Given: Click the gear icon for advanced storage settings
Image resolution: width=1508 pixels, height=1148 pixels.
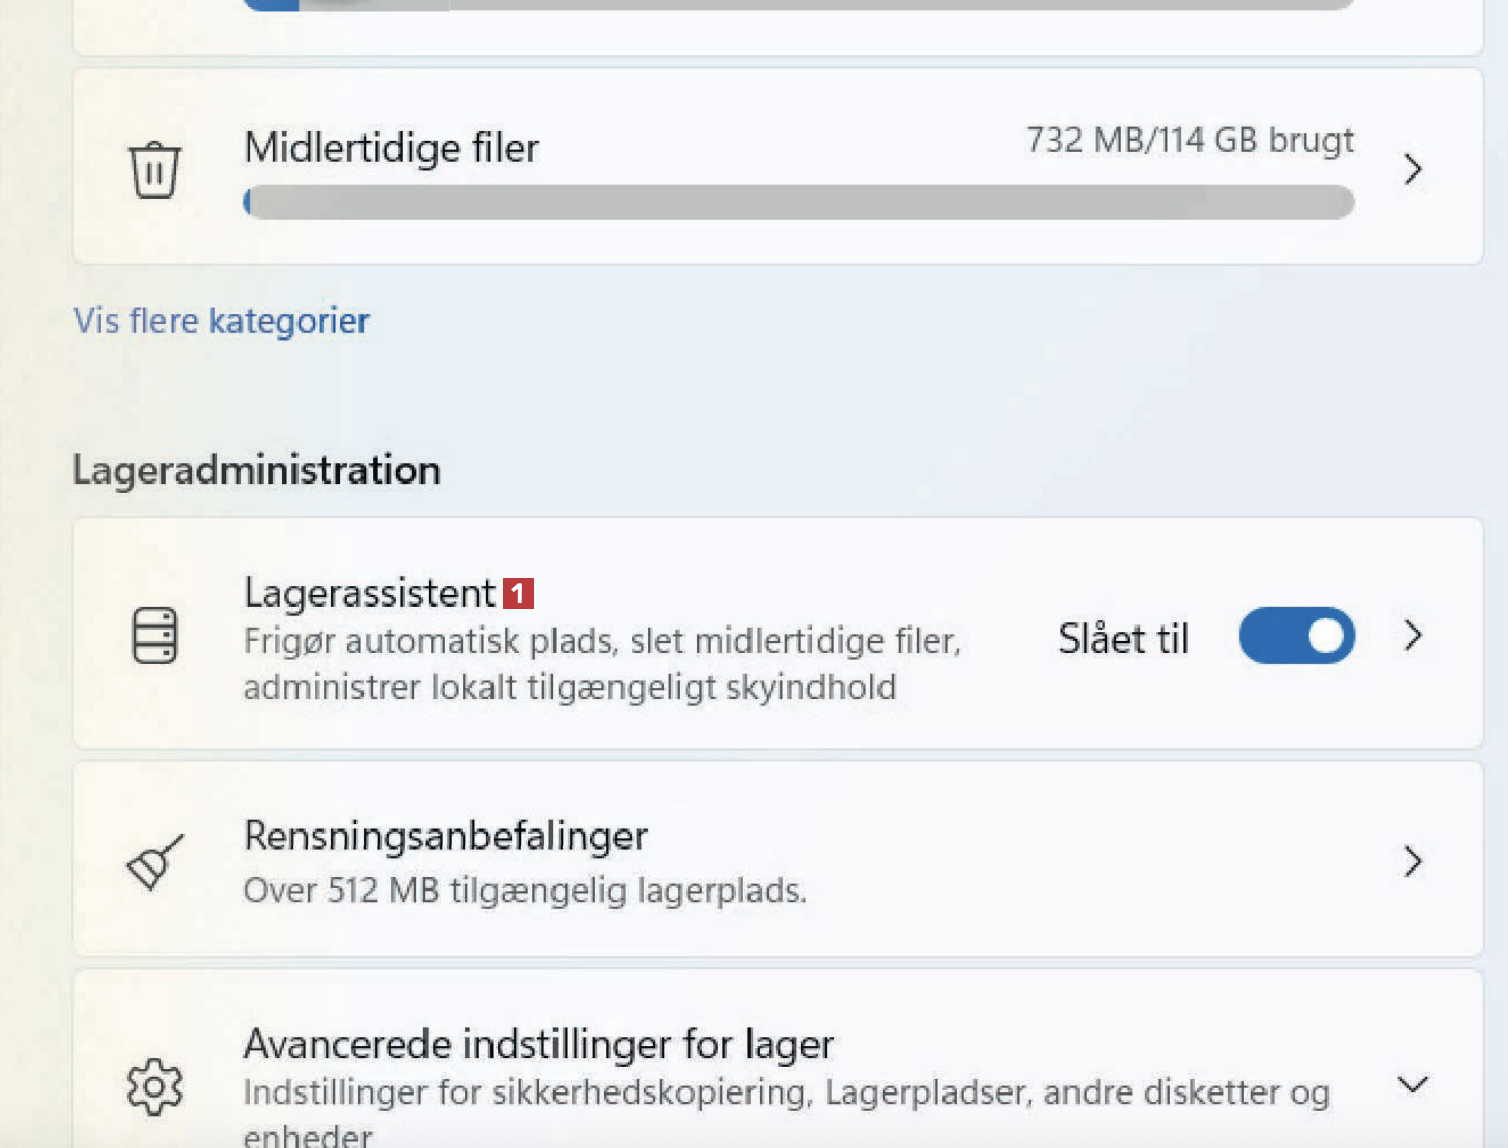Looking at the screenshot, I should click(155, 1086).
